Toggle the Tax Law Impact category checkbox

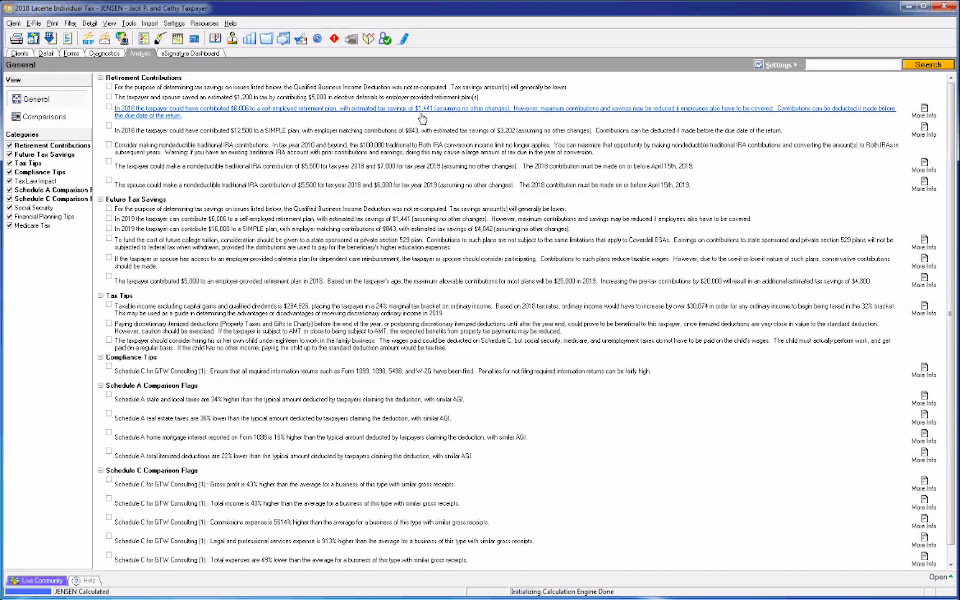9,181
